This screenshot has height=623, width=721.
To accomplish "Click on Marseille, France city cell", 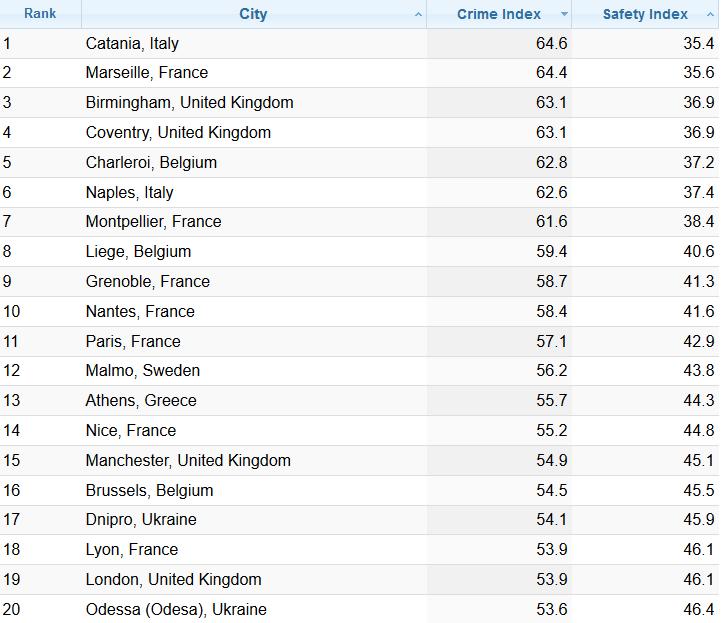I will [147, 73].
